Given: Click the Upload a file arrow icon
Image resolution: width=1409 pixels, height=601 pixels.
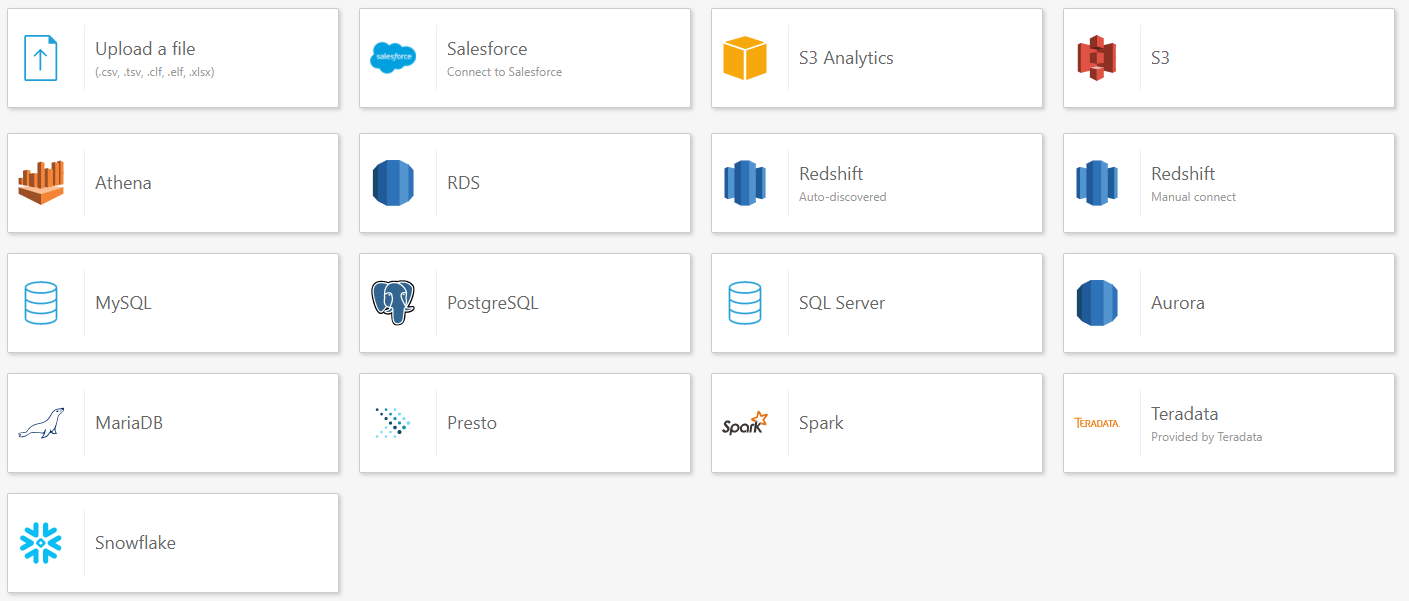Looking at the screenshot, I should 41,58.
